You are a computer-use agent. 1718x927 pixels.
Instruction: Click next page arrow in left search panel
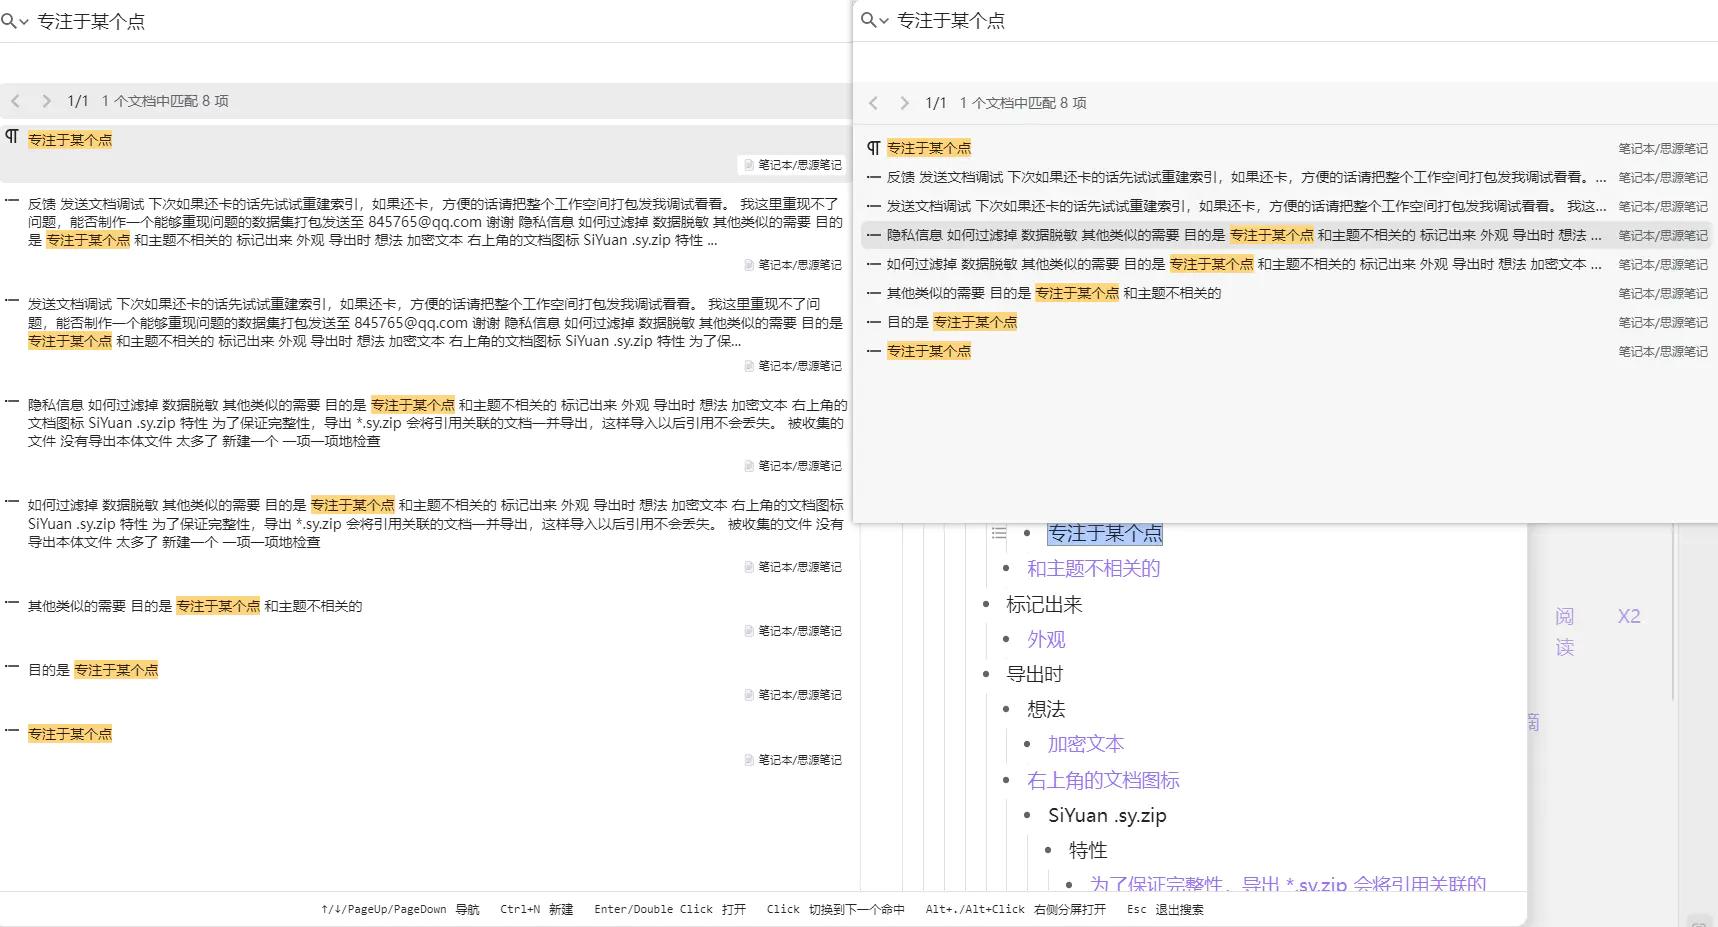click(x=46, y=101)
